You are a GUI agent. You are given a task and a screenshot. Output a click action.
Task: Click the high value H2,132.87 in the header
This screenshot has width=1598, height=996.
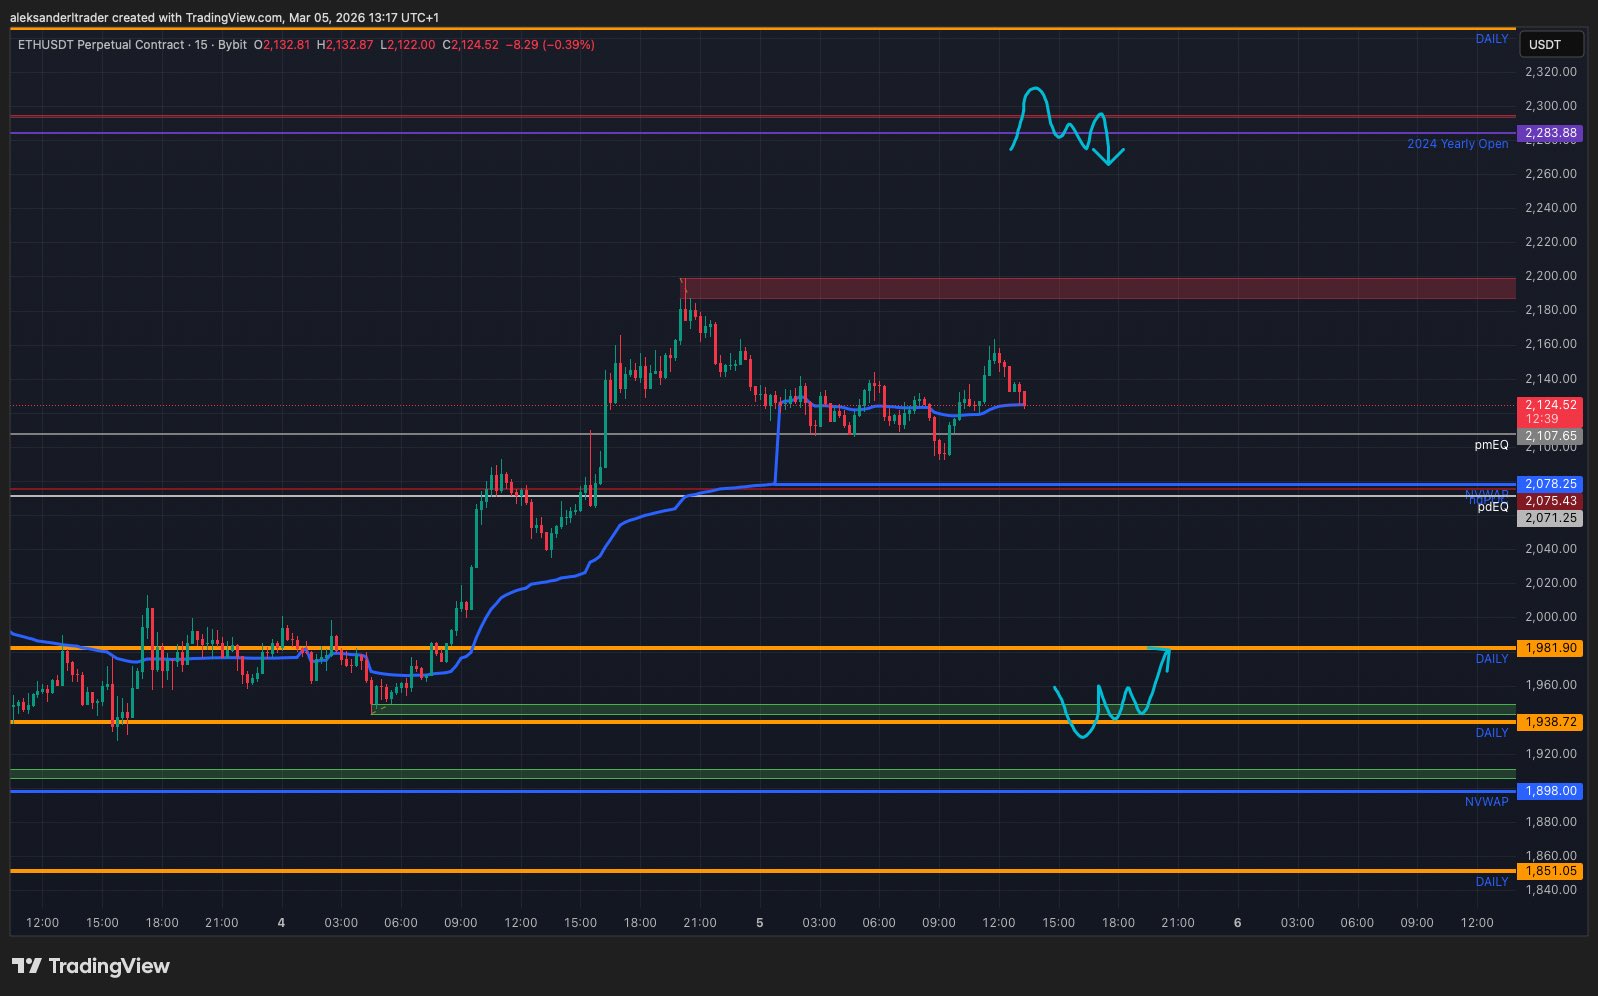coord(345,45)
